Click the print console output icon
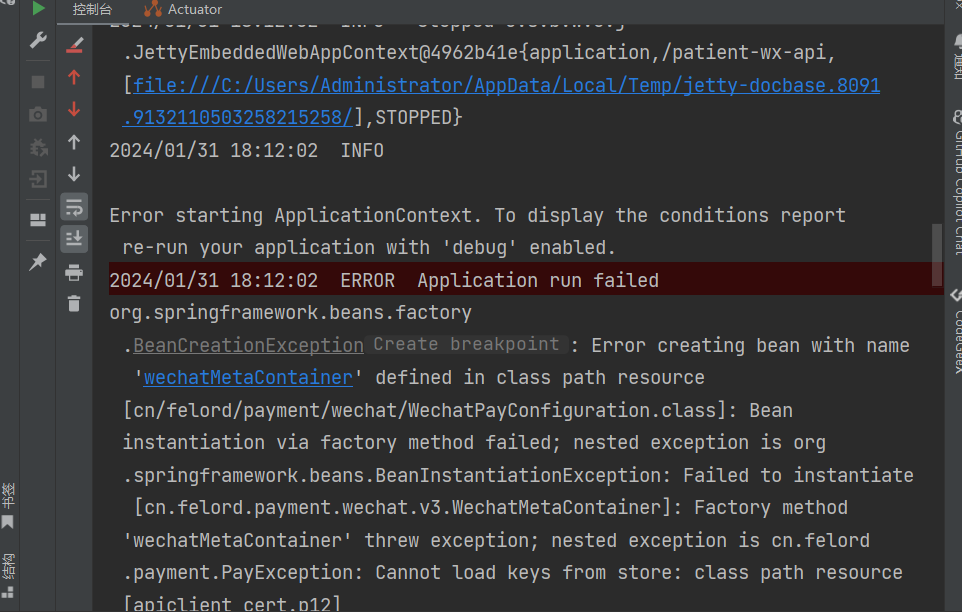962x612 pixels. 74,272
